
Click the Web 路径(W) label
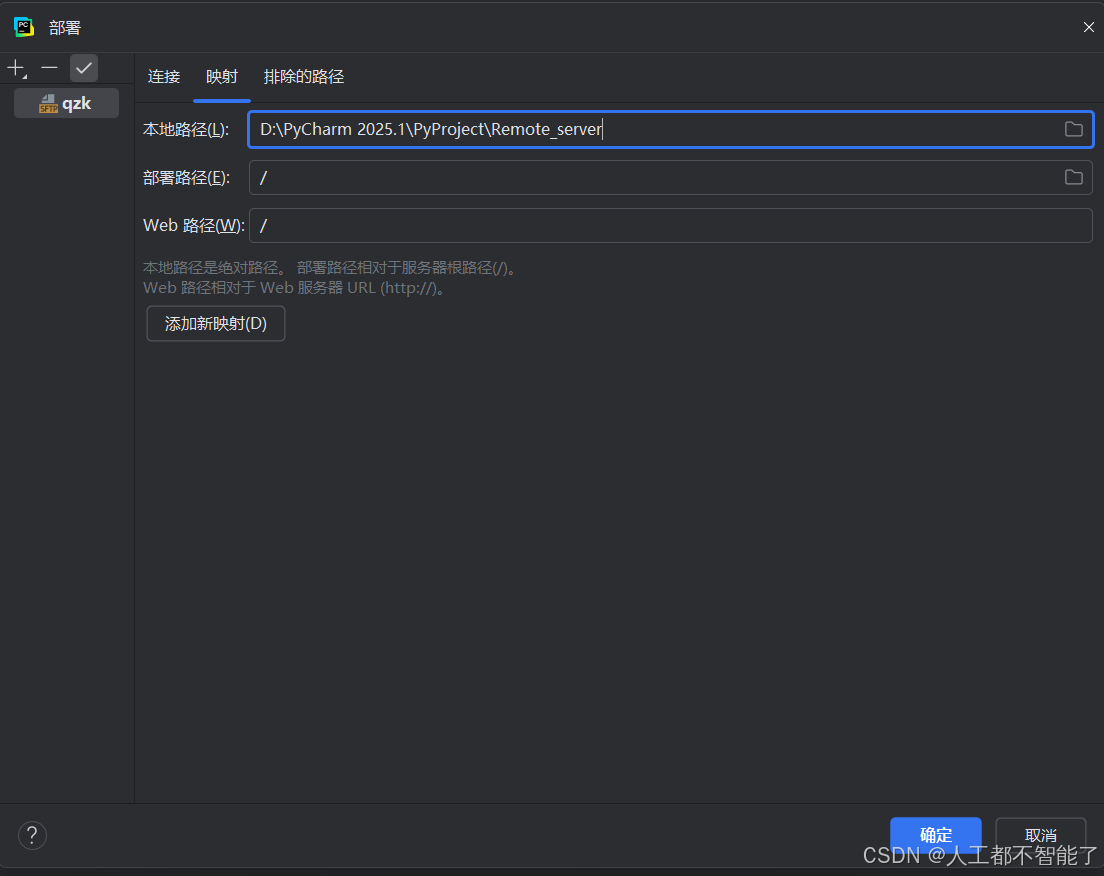(193, 225)
